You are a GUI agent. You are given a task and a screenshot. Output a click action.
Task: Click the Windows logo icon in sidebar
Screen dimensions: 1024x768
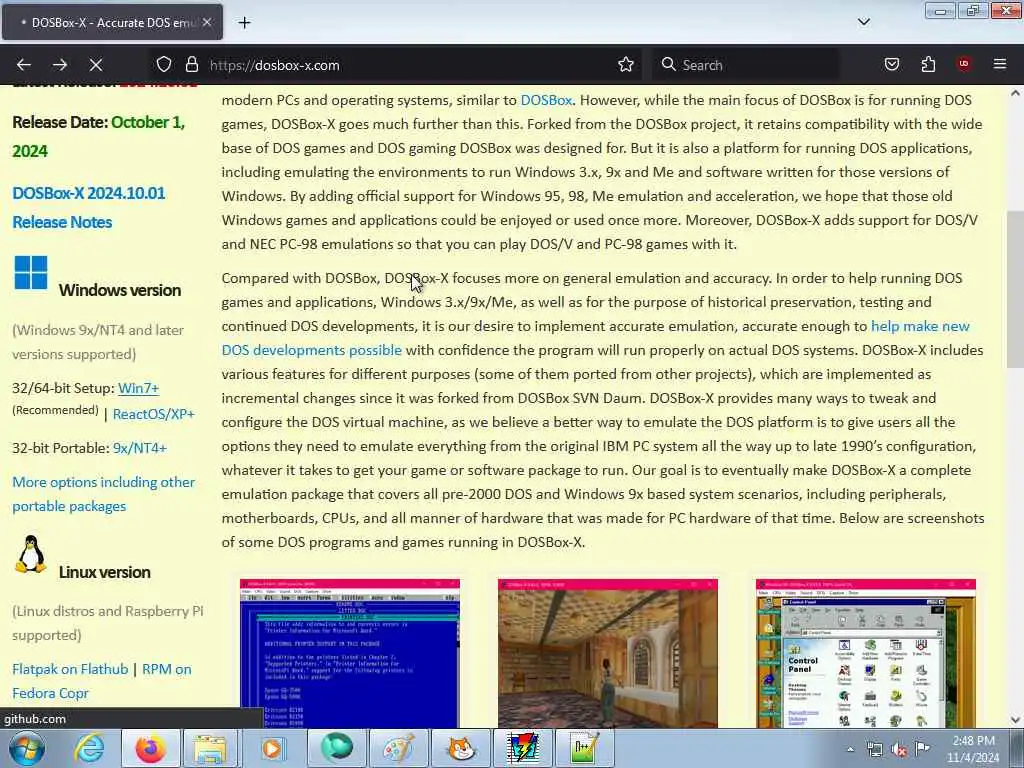tap(31, 272)
